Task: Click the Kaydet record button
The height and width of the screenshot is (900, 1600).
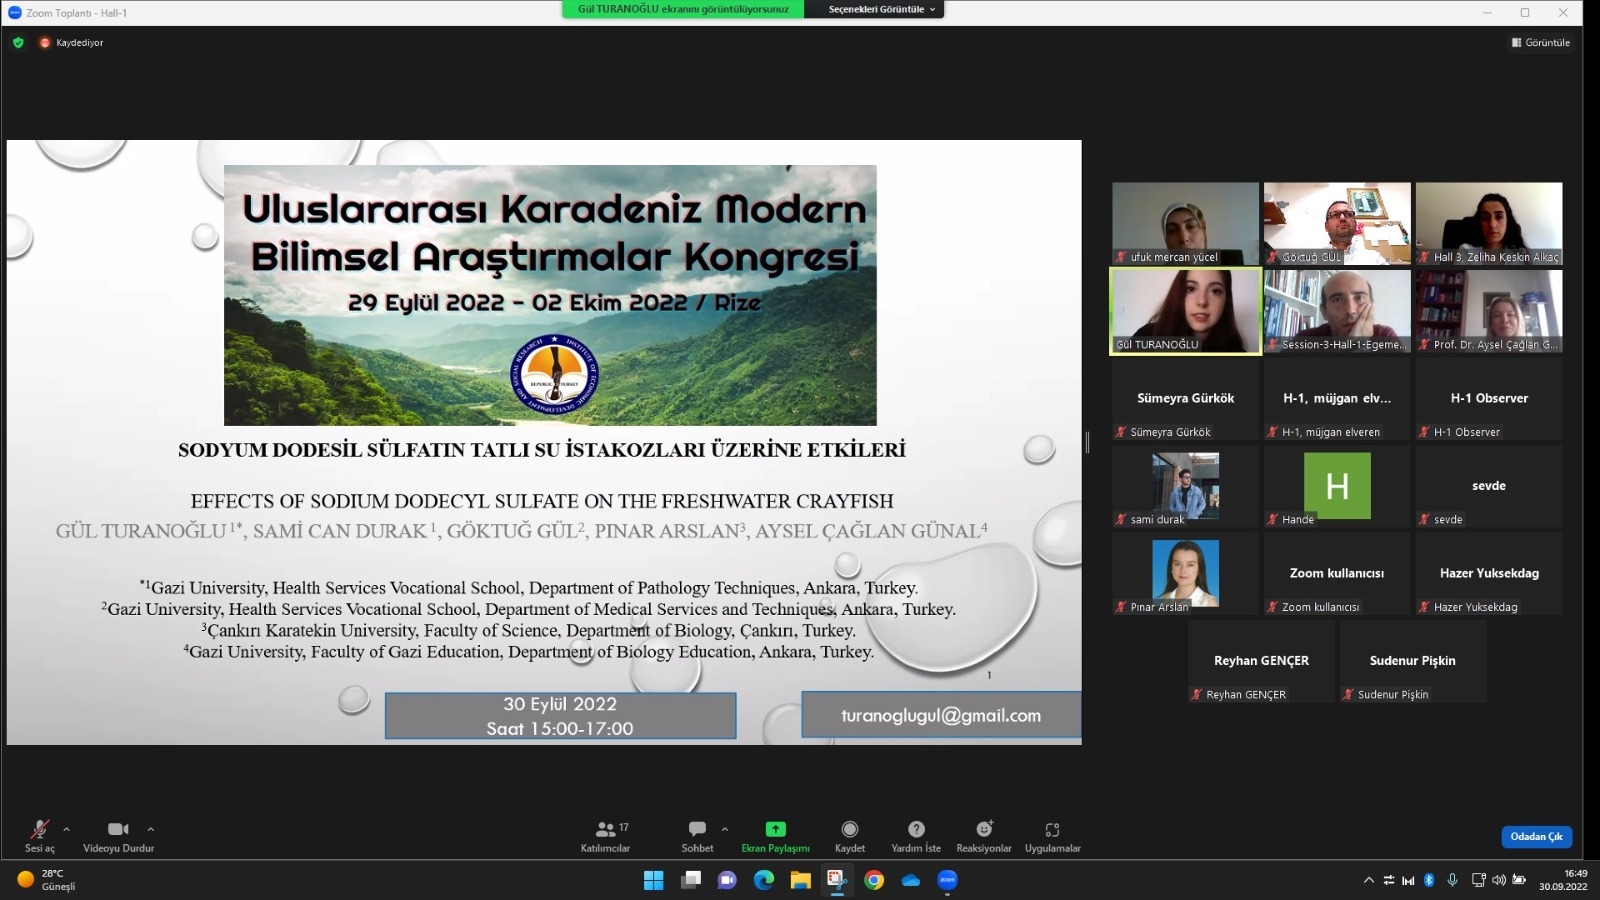Action: pyautogui.click(x=849, y=836)
